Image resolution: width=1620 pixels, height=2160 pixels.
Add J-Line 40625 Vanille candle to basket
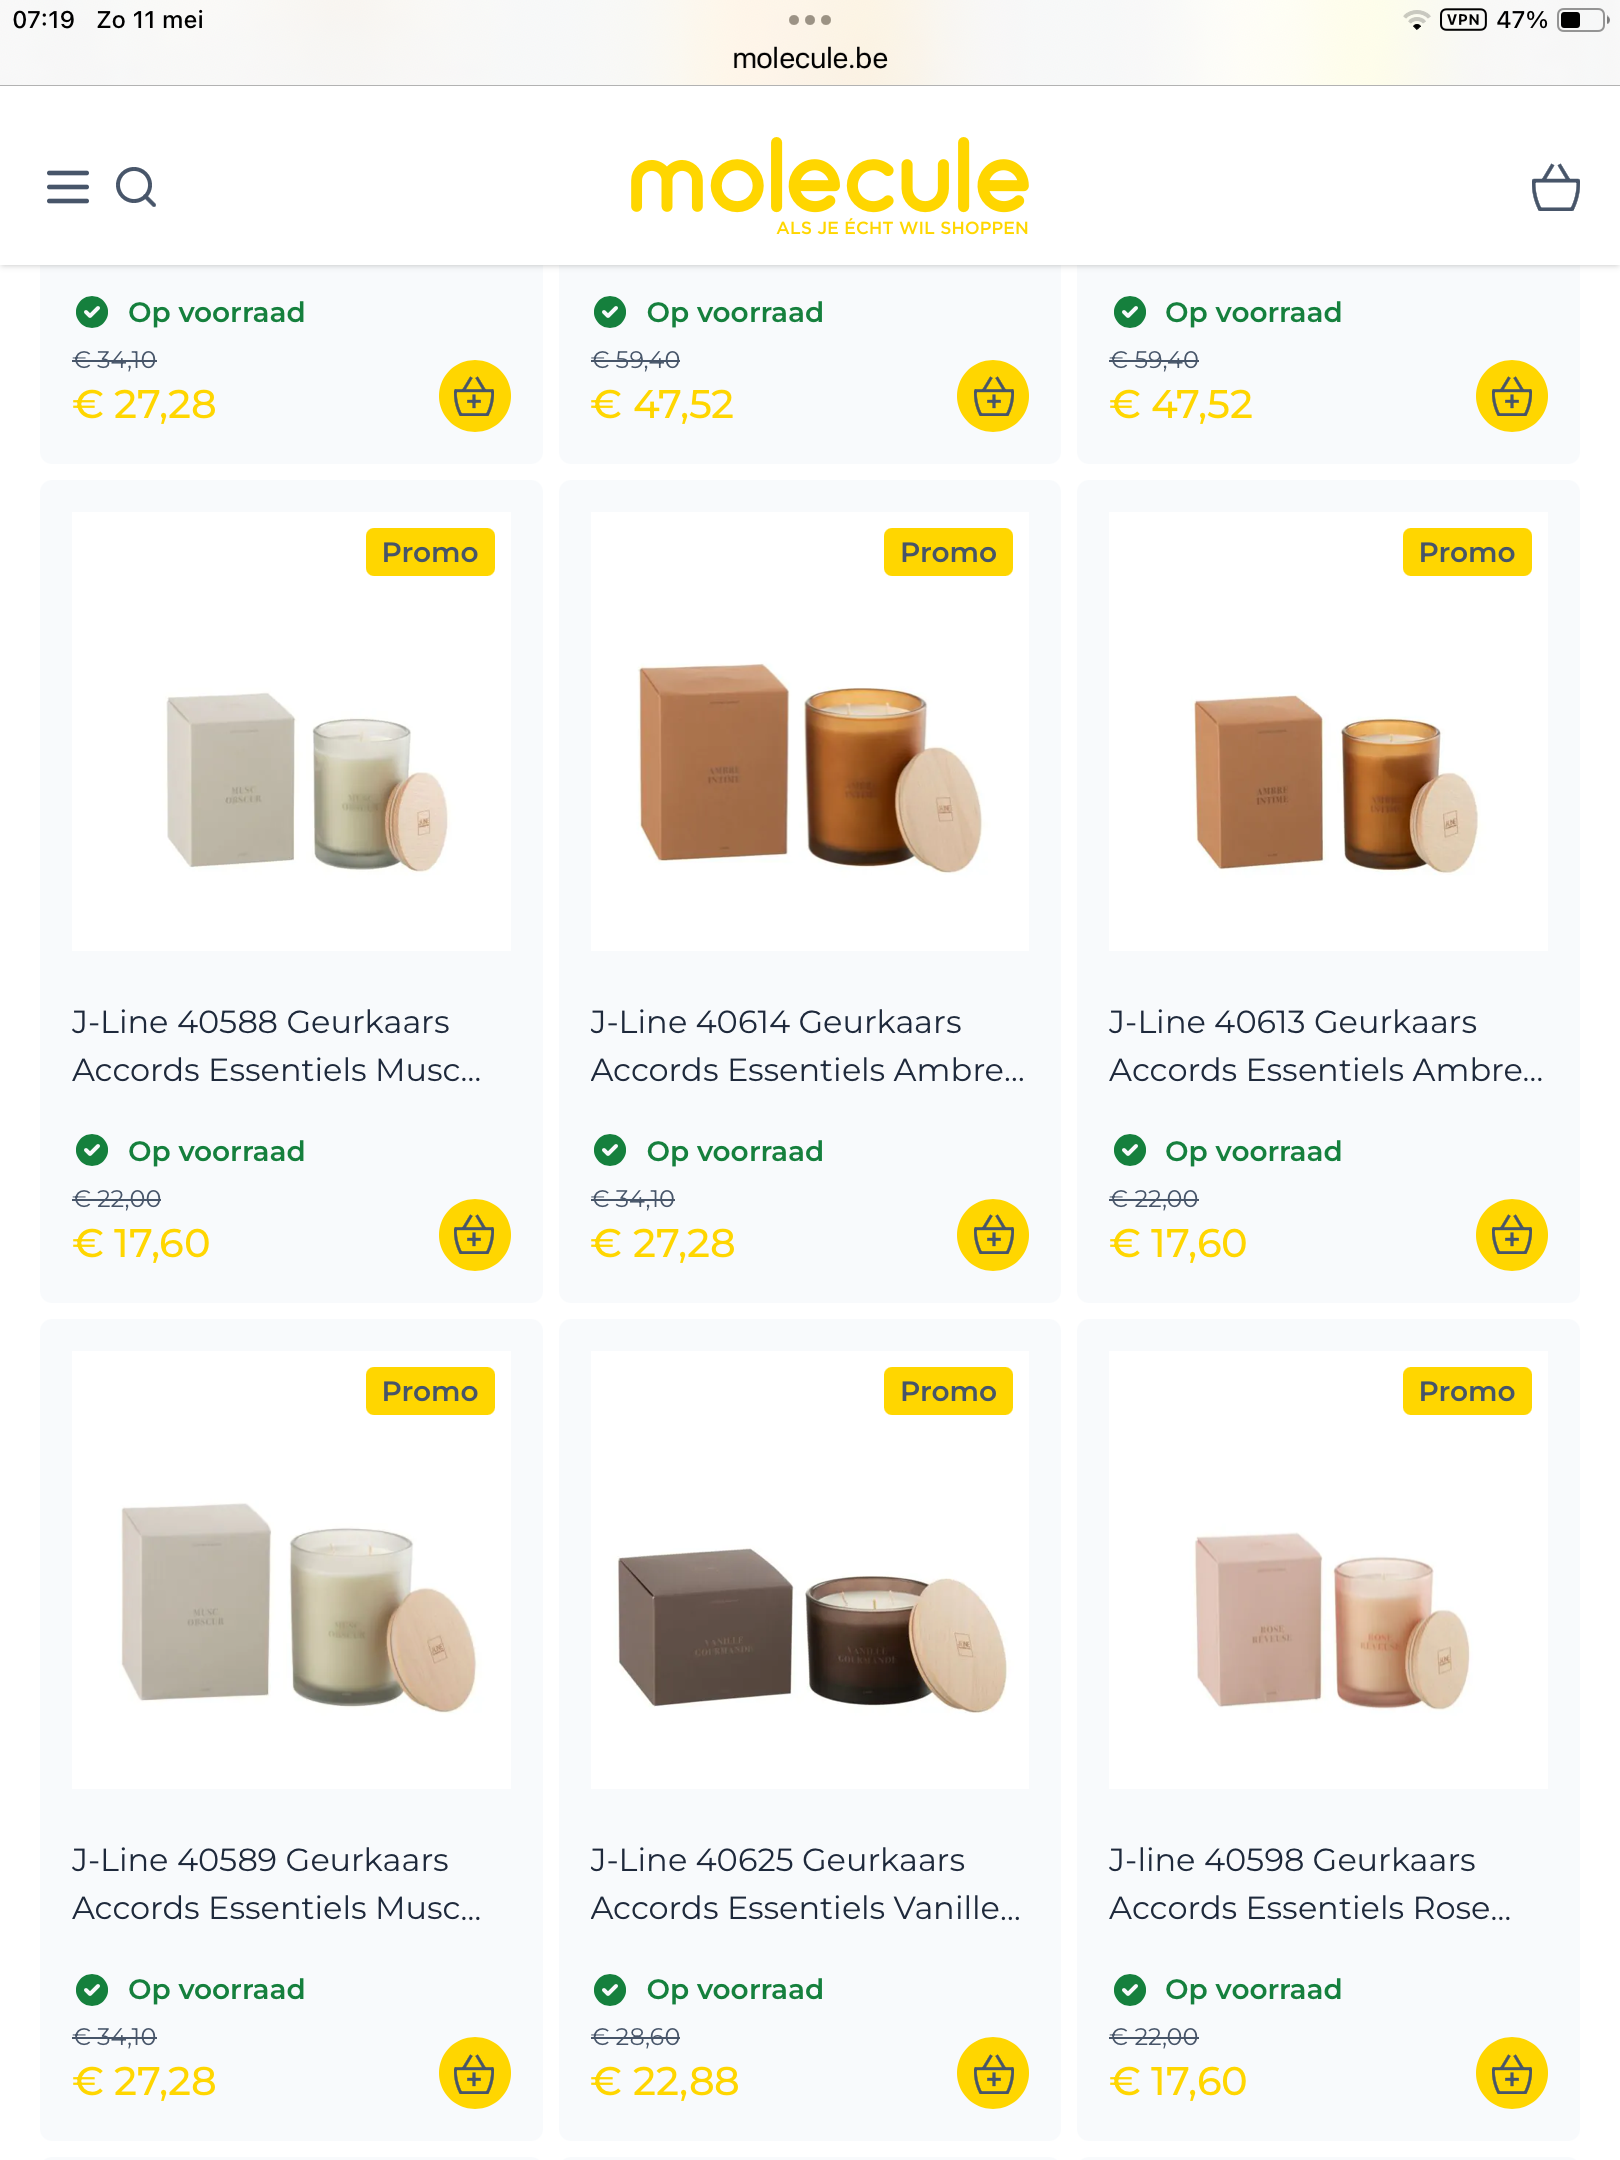coord(993,2073)
